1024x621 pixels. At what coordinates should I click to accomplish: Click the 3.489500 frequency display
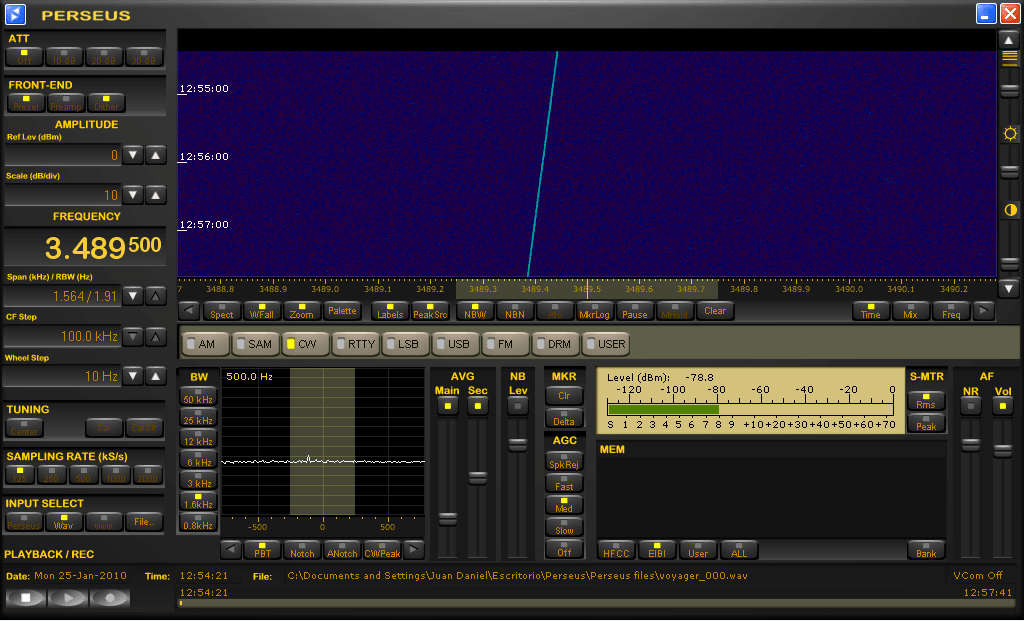pos(85,247)
